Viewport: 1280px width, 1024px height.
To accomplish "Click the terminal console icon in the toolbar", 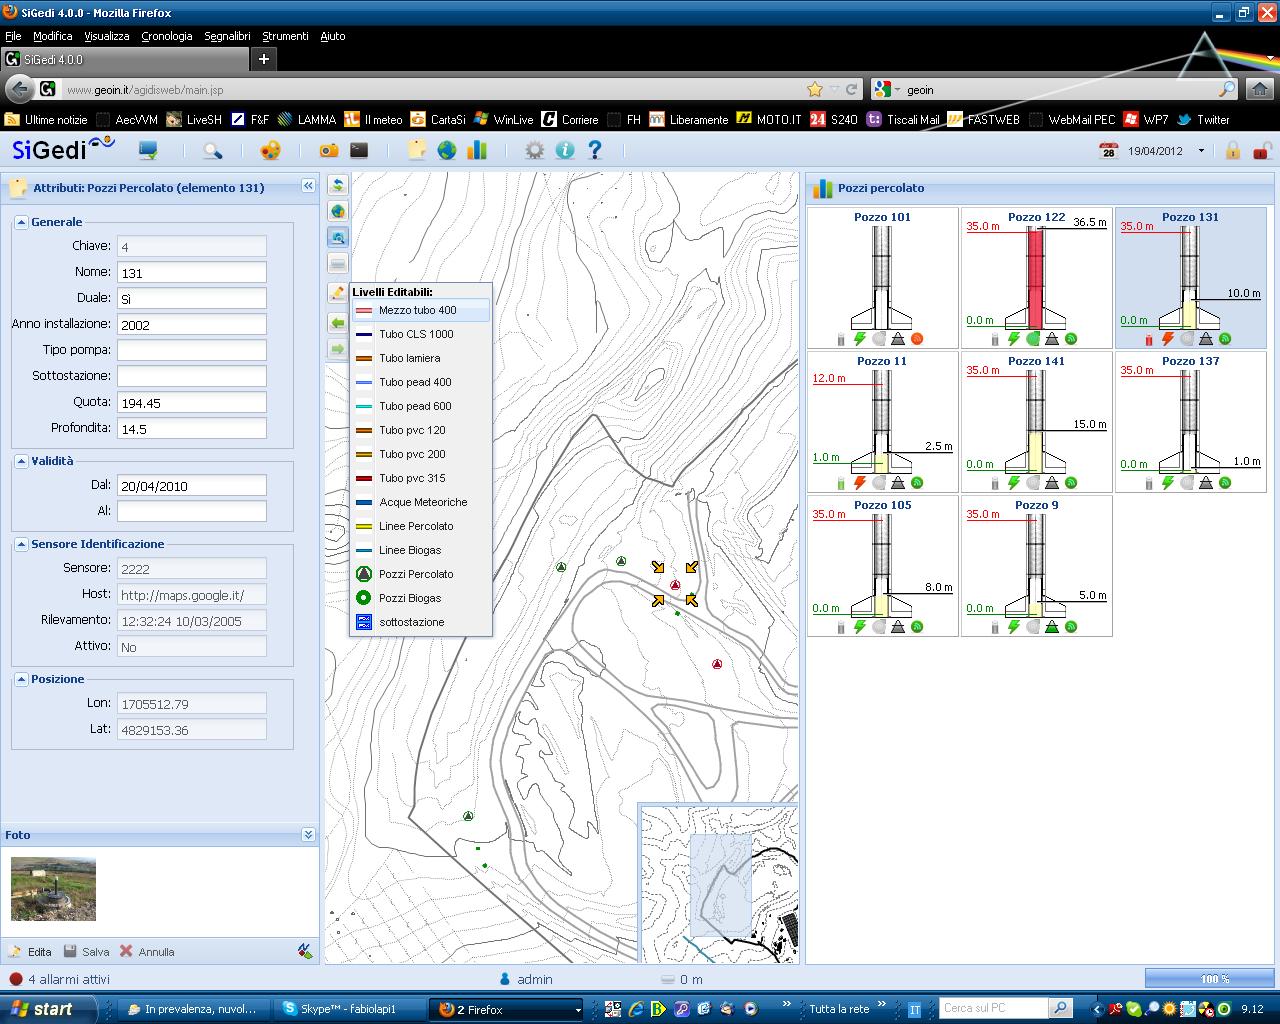I will (x=359, y=151).
